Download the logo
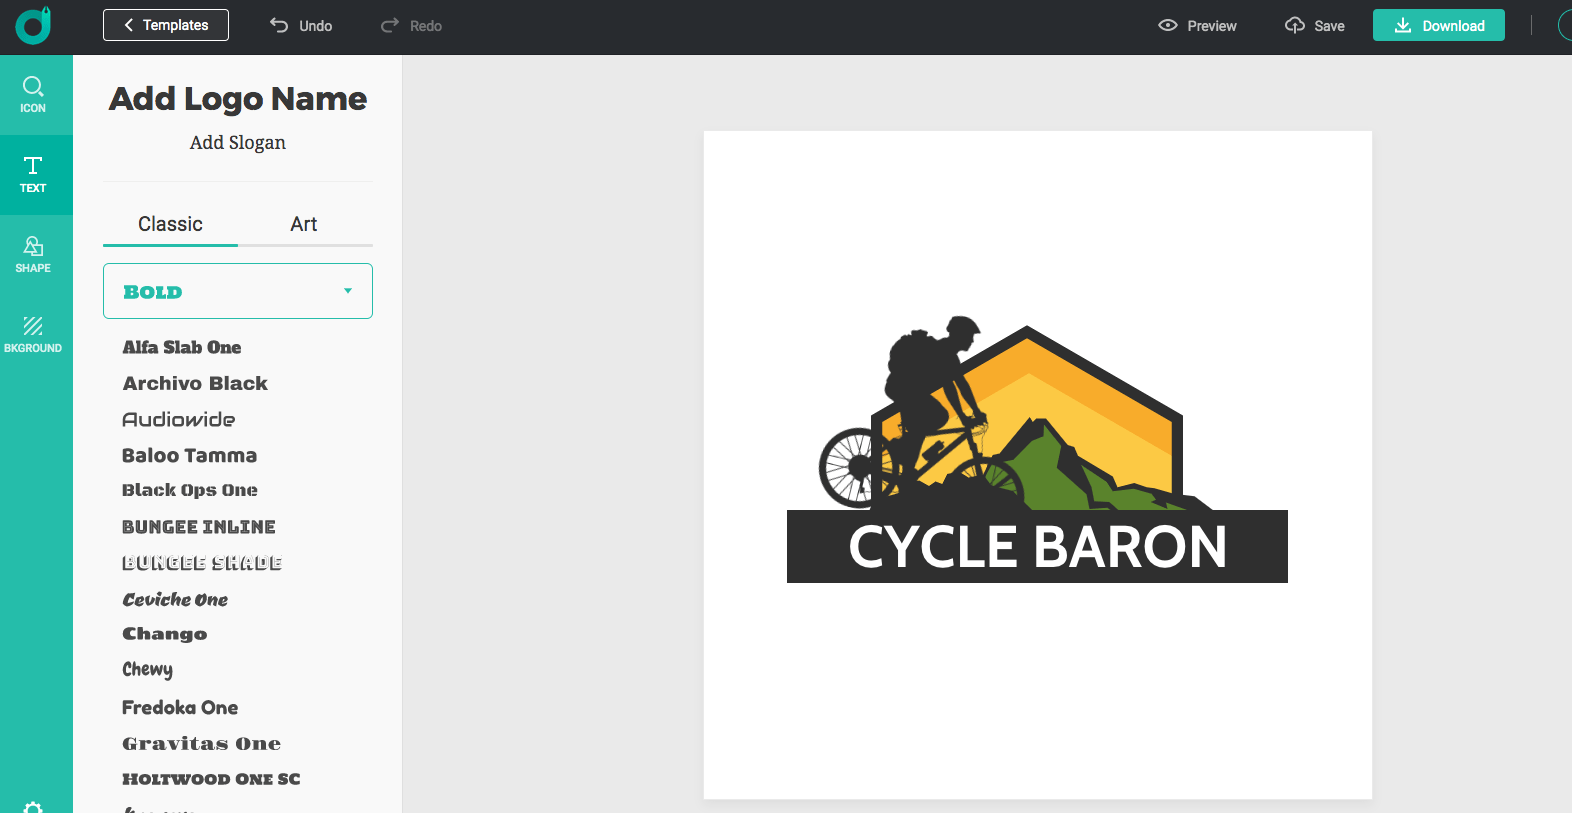 (x=1438, y=26)
